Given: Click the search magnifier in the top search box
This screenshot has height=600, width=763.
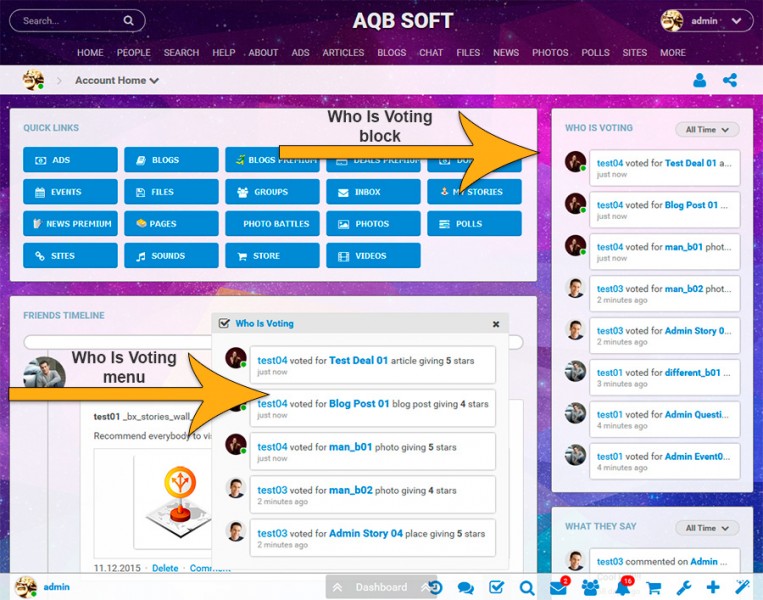Looking at the screenshot, I should click(x=128, y=20).
